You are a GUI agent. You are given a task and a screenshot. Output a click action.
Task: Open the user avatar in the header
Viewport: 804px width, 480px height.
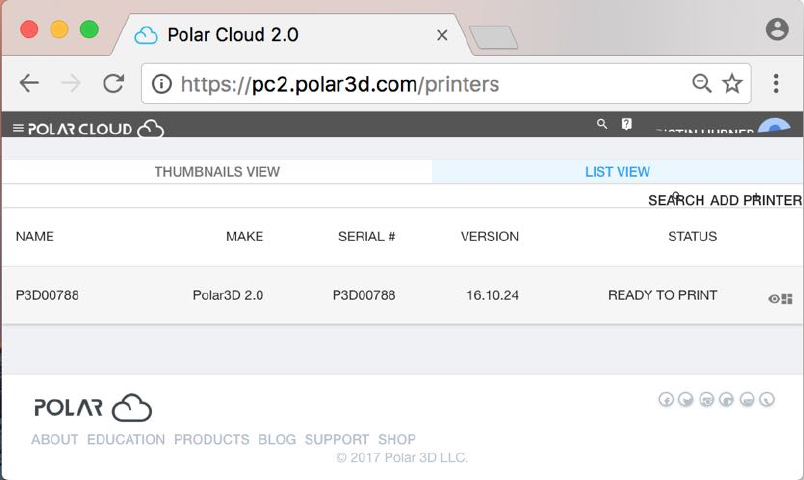(x=773, y=129)
